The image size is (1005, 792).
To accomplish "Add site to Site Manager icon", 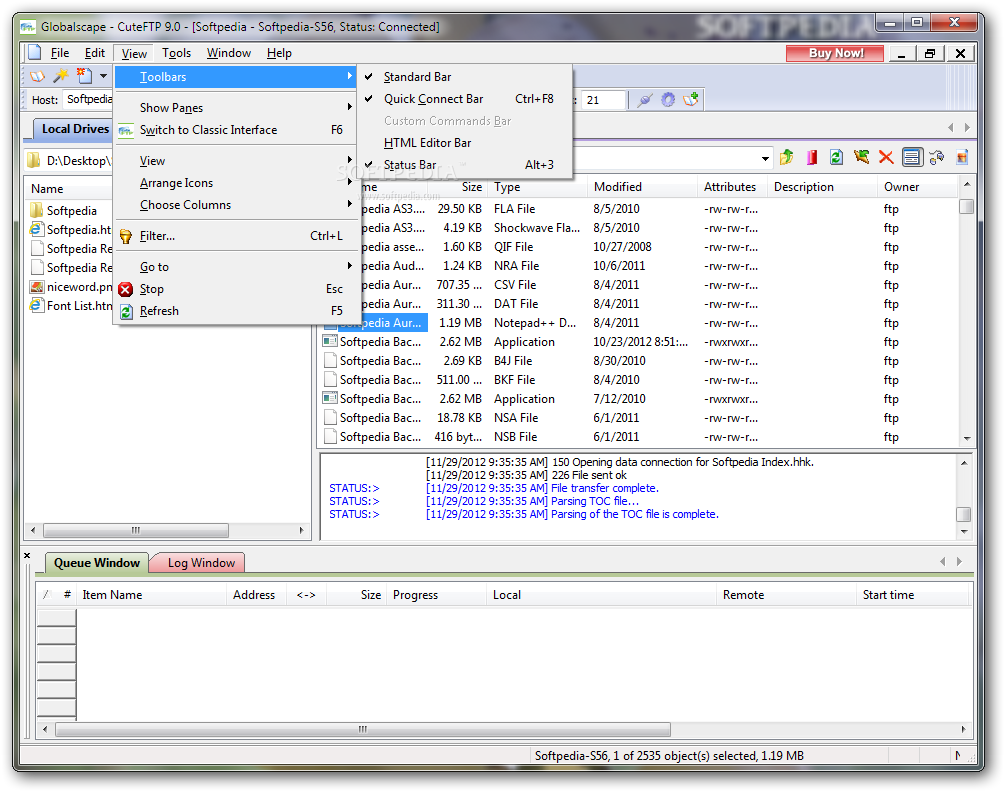I will point(691,99).
